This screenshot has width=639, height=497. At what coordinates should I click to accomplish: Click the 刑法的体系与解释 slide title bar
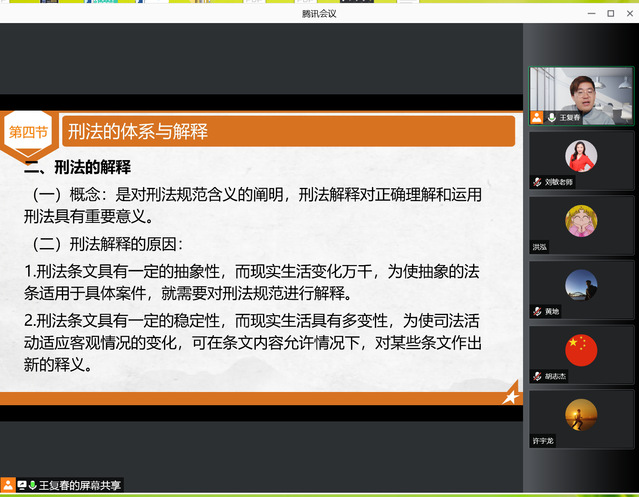coord(288,131)
